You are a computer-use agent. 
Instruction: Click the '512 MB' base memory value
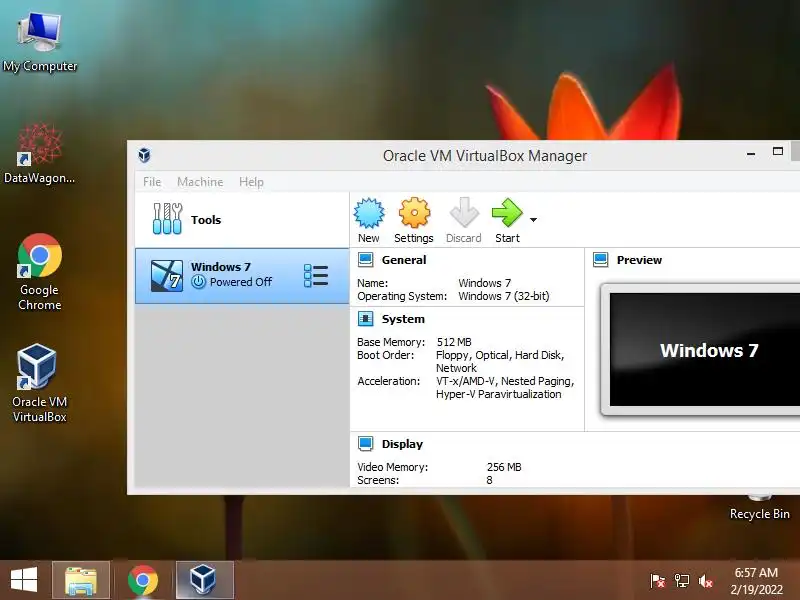pos(454,342)
